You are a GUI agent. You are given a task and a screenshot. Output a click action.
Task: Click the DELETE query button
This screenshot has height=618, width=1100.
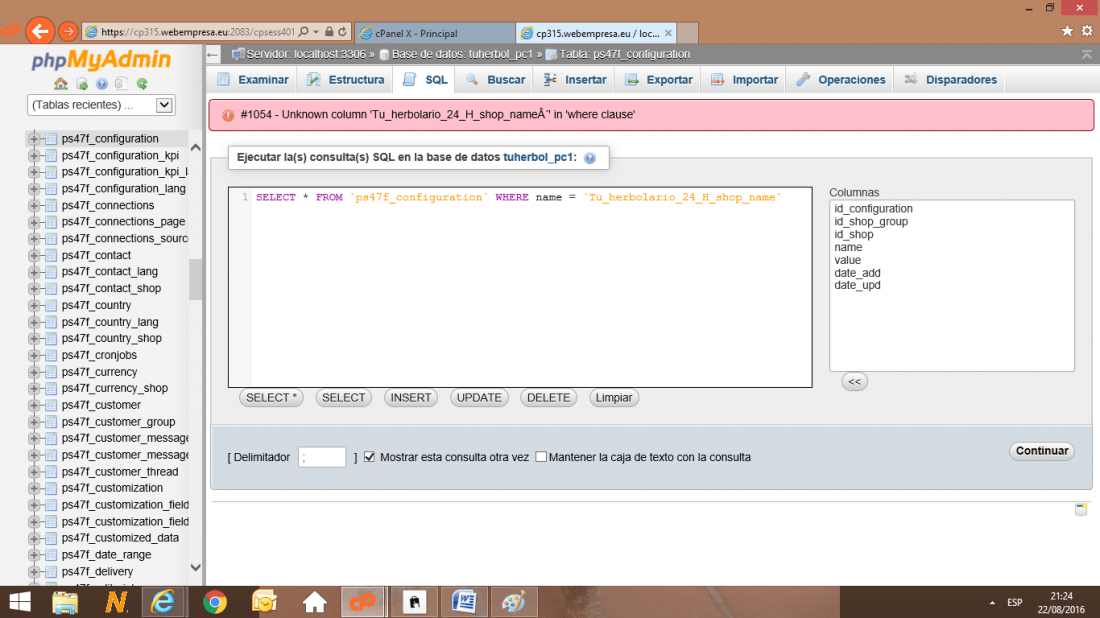click(549, 398)
